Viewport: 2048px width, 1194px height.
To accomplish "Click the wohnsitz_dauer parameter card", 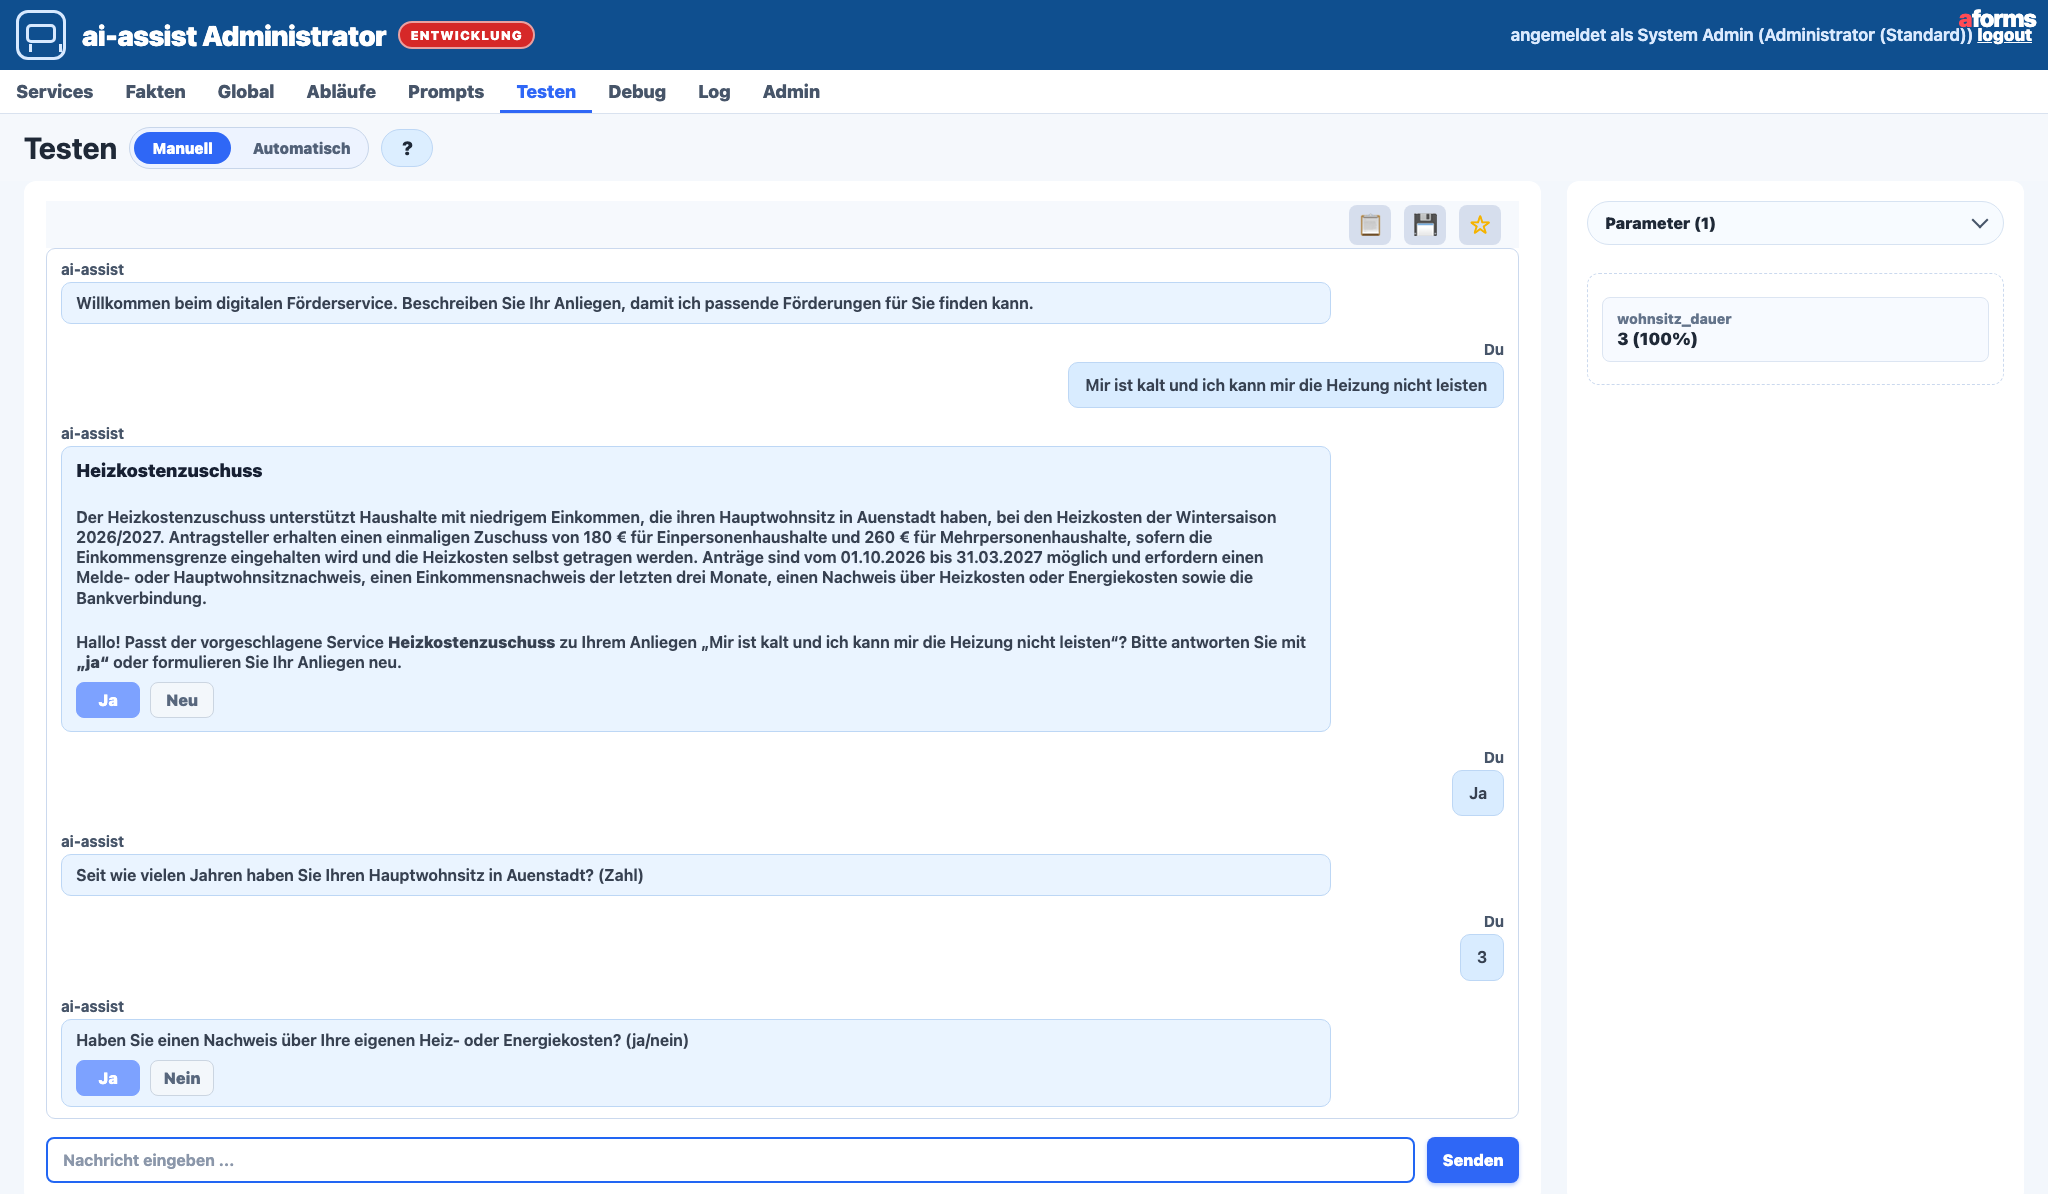I will click(1795, 329).
